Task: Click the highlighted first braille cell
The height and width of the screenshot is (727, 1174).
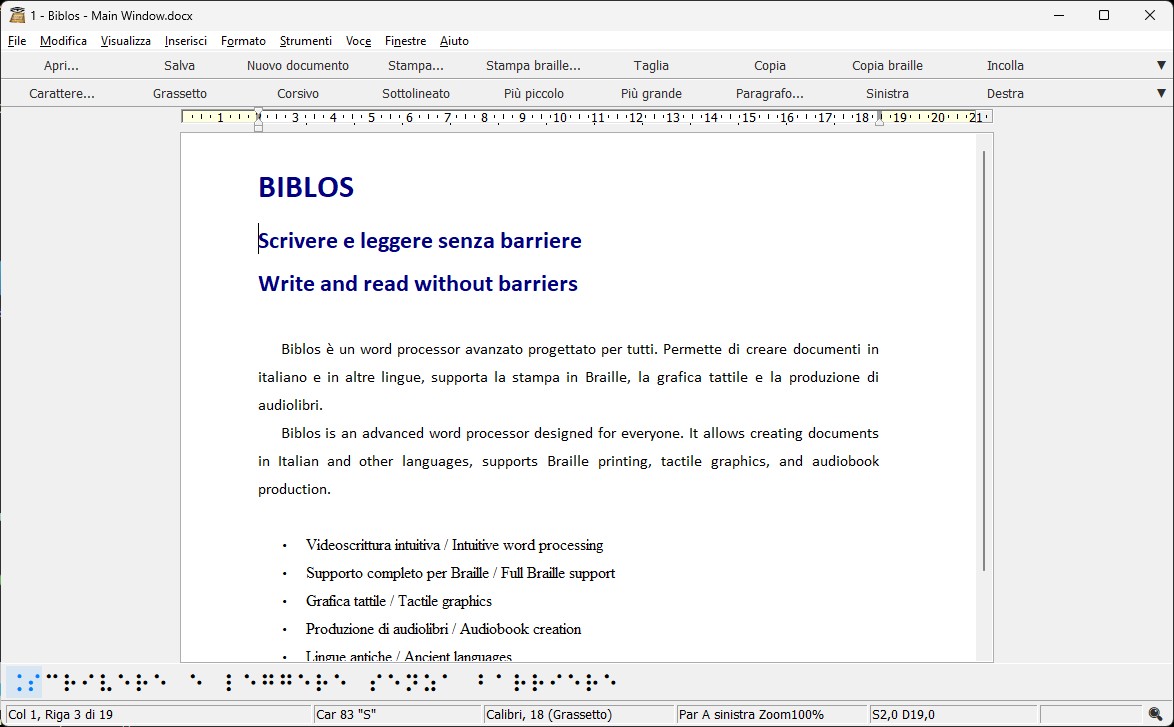Action: click(x=25, y=683)
